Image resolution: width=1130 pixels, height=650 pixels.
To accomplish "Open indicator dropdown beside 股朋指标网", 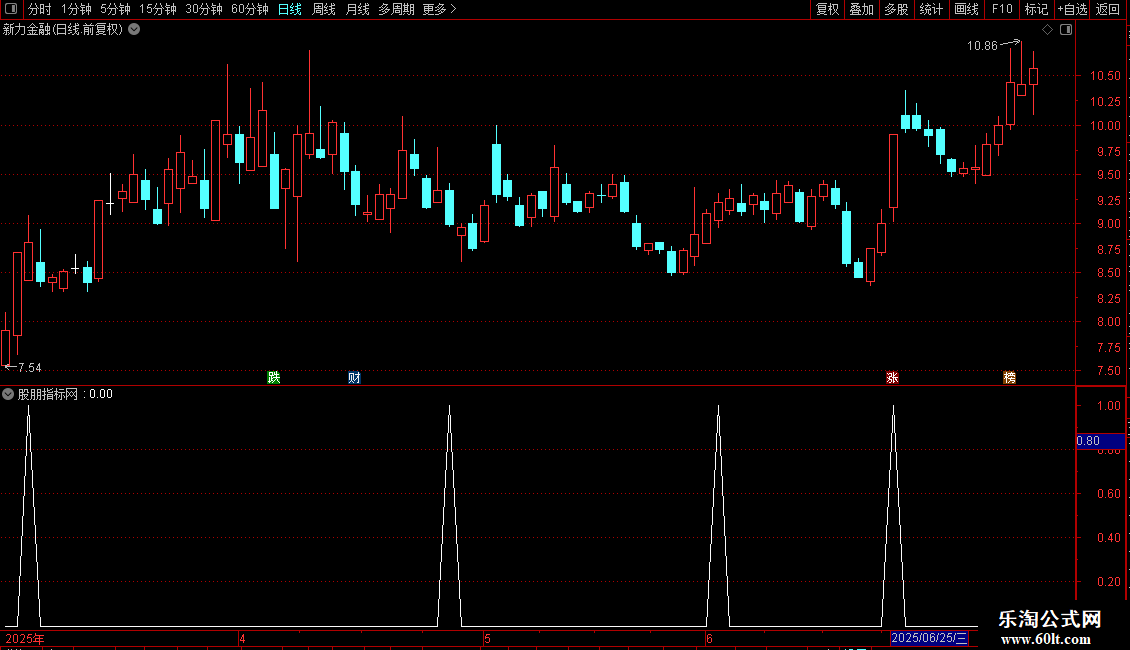I will [x=8, y=394].
